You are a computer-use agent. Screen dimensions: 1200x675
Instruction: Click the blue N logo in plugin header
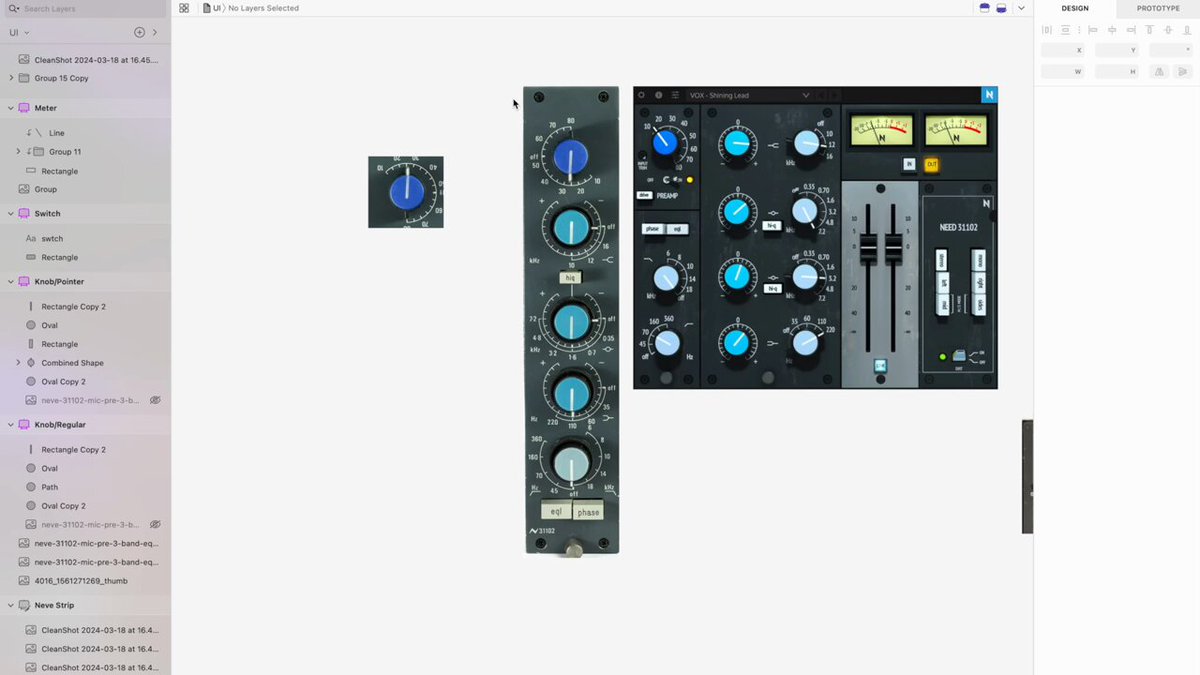[989, 95]
